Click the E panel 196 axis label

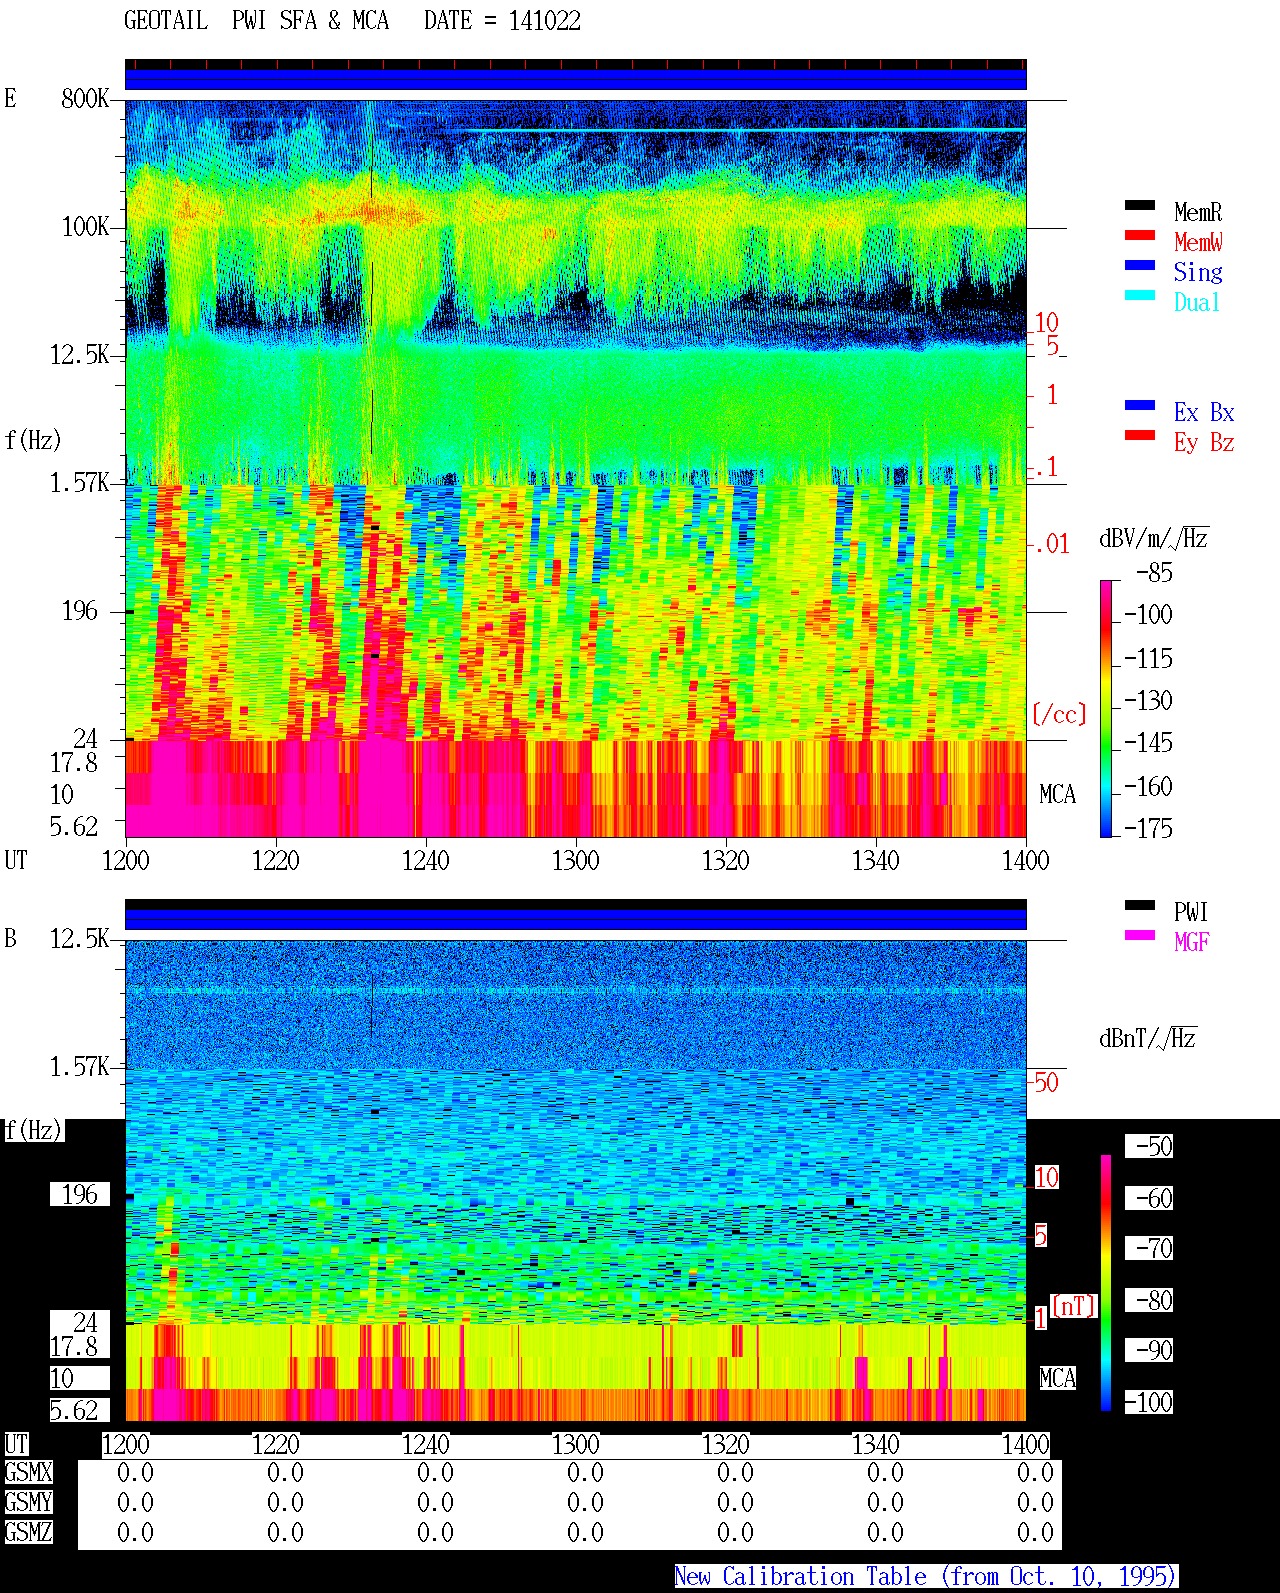point(80,611)
